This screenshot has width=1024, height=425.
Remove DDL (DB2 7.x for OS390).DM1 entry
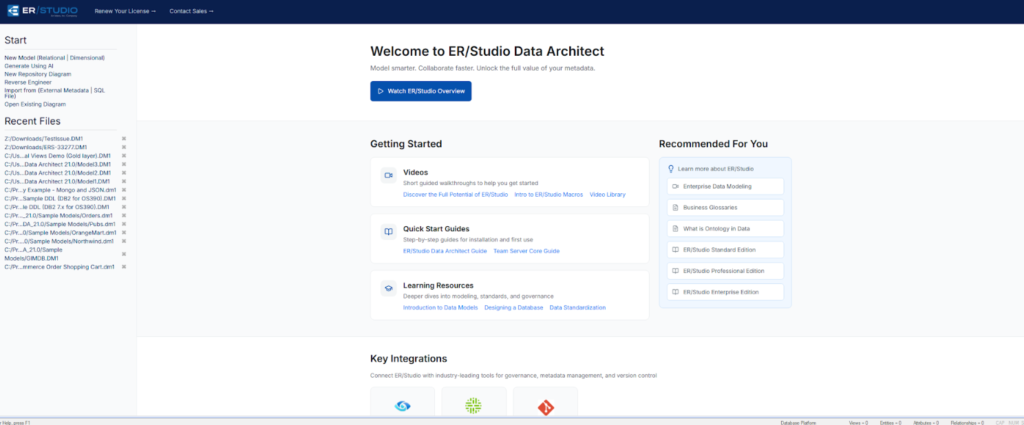123,207
